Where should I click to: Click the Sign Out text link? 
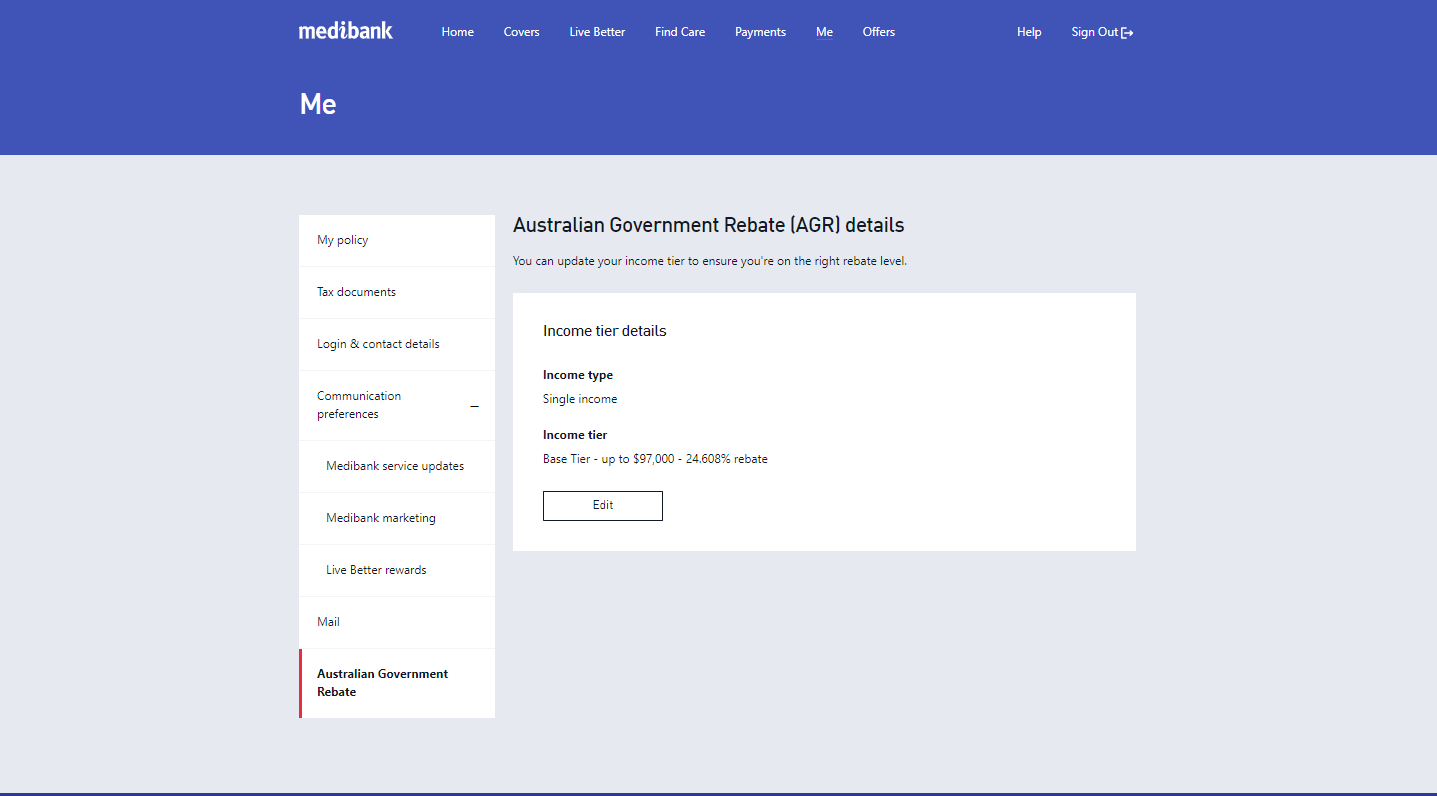pyautogui.click(x=1094, y=32)
